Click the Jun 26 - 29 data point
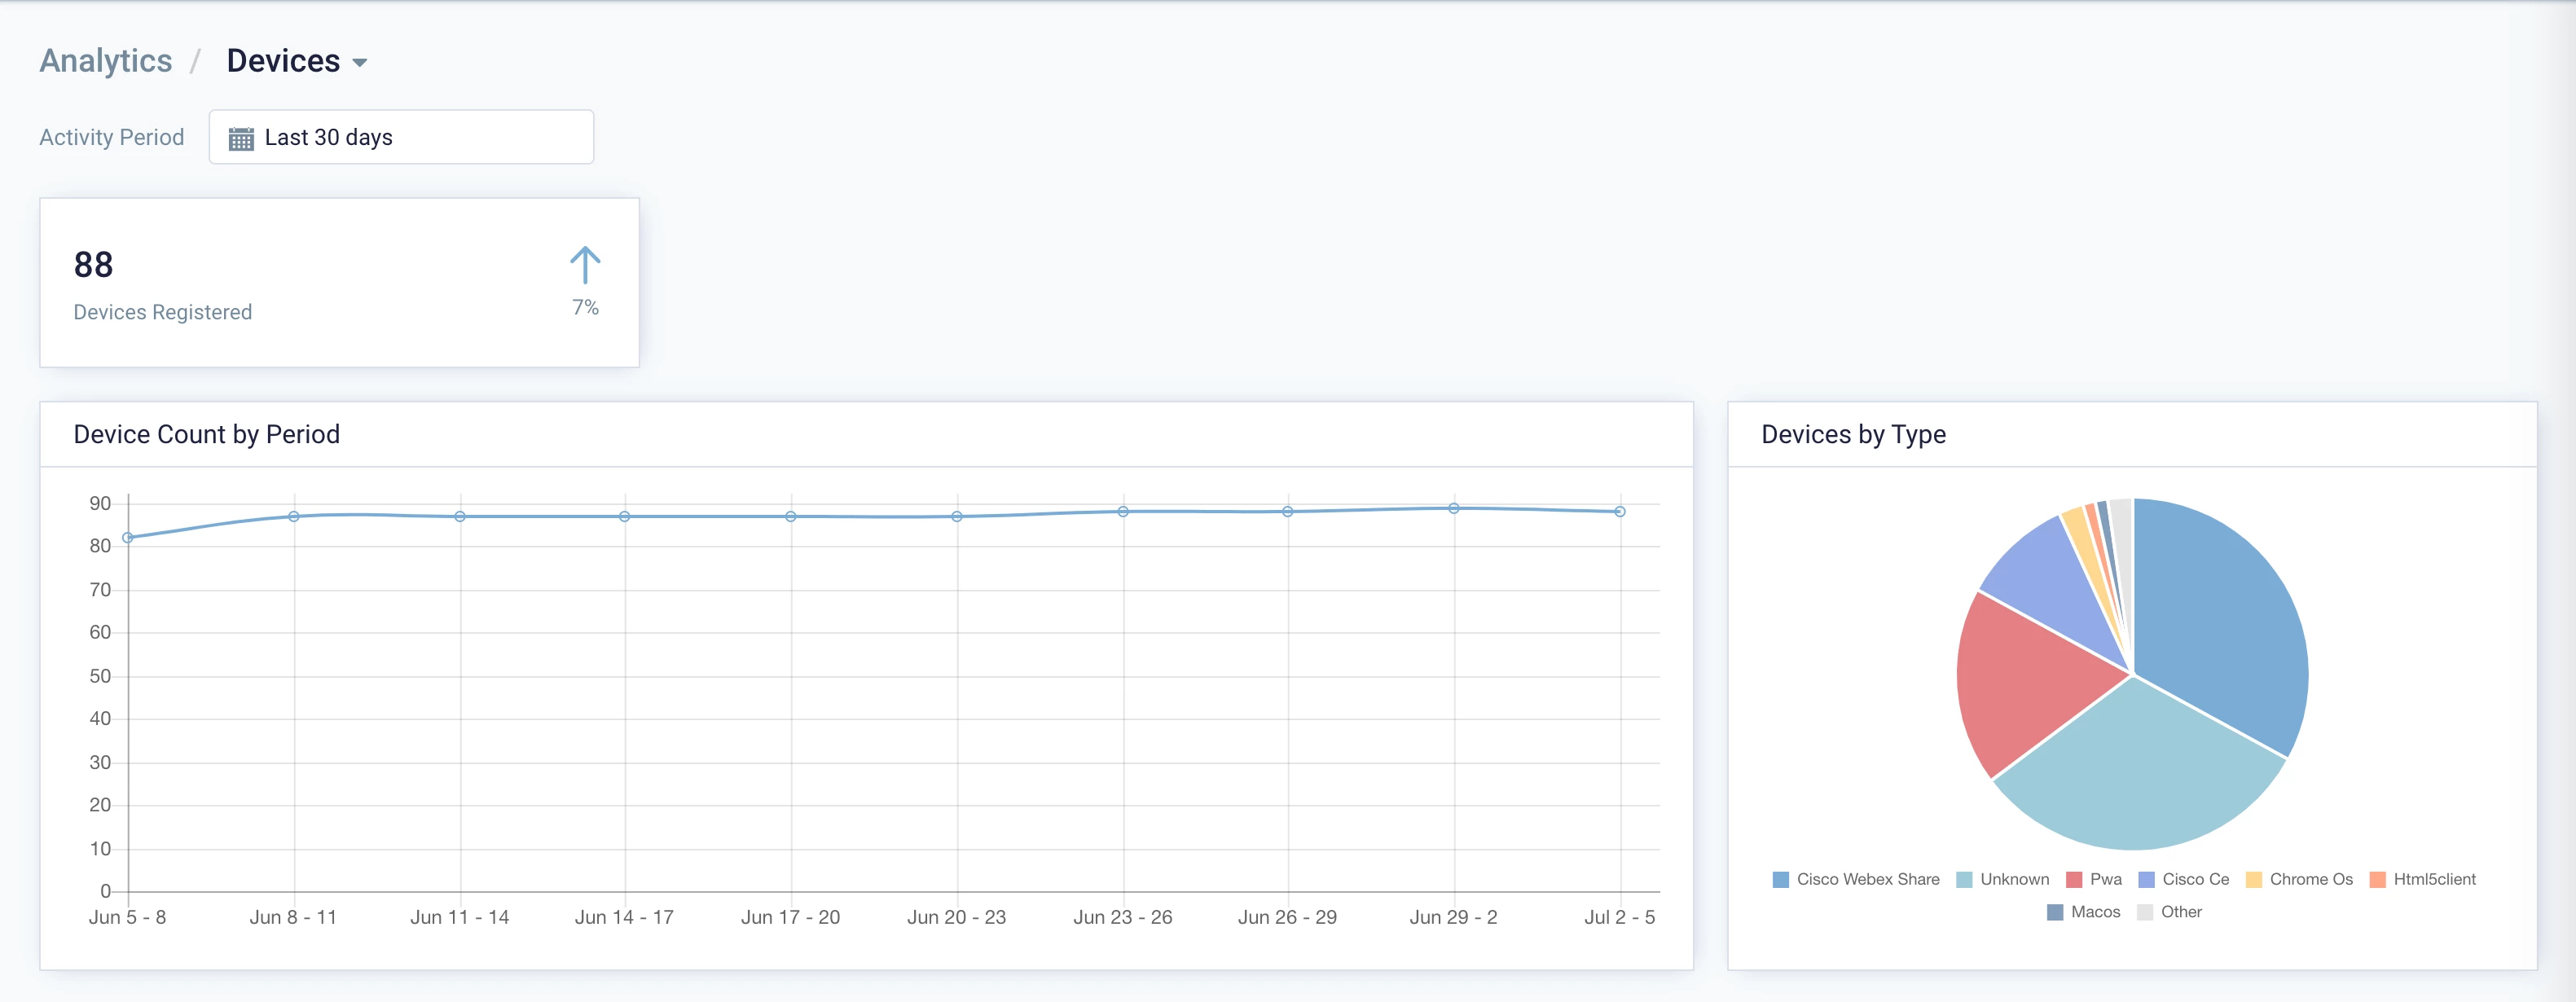The height and width of the screenshot is (1002, 2576). tap(1288, 512)
